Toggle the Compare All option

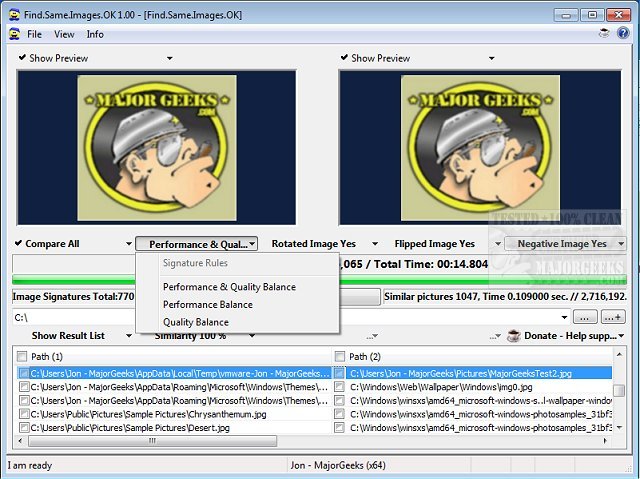click(47, 244)
